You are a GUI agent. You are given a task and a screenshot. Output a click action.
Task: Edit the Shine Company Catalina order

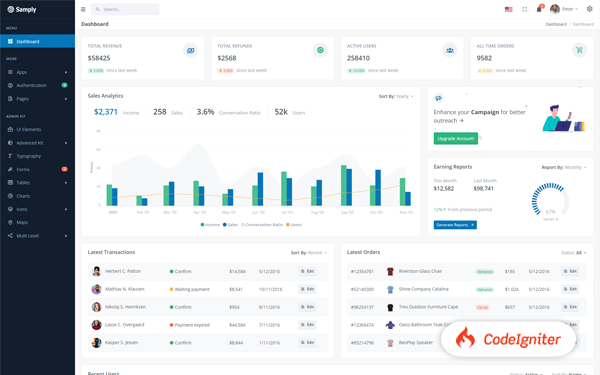tap(570, 289)
